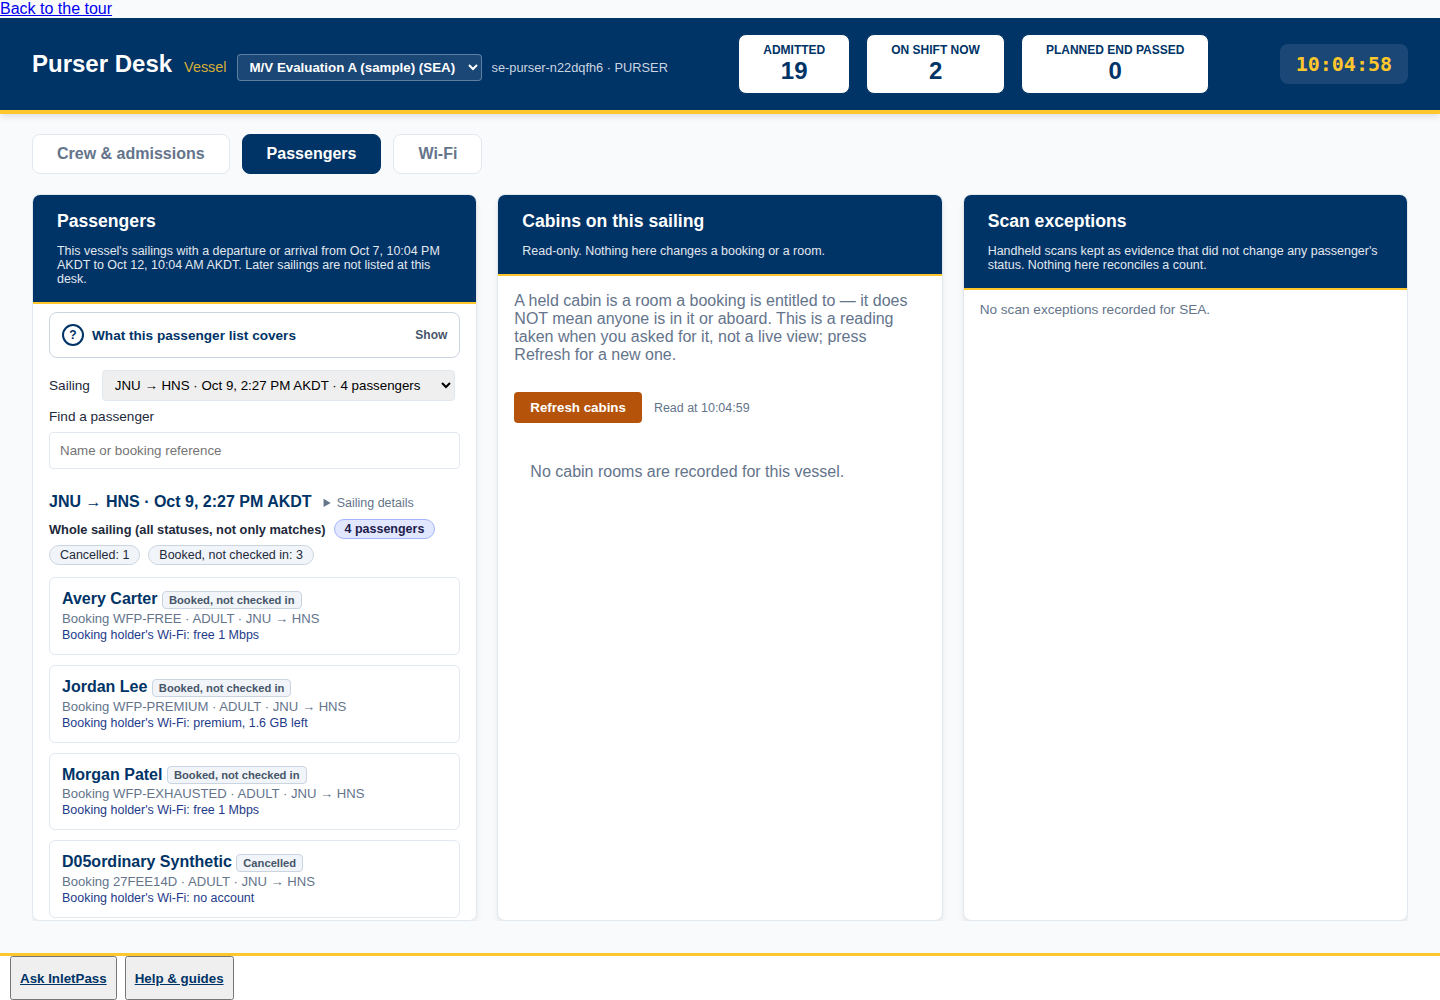
Task: Click the 'Cancelled: 1' status chip
Action: (95, 555)
